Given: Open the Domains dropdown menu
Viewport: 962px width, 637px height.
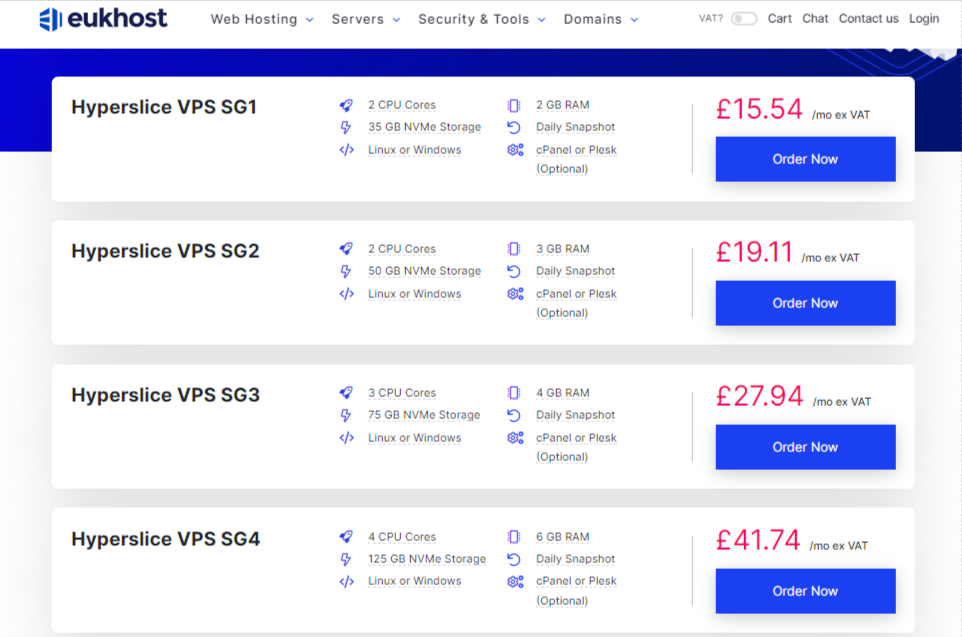Looking at the screenshot, I should click(601, 19).
